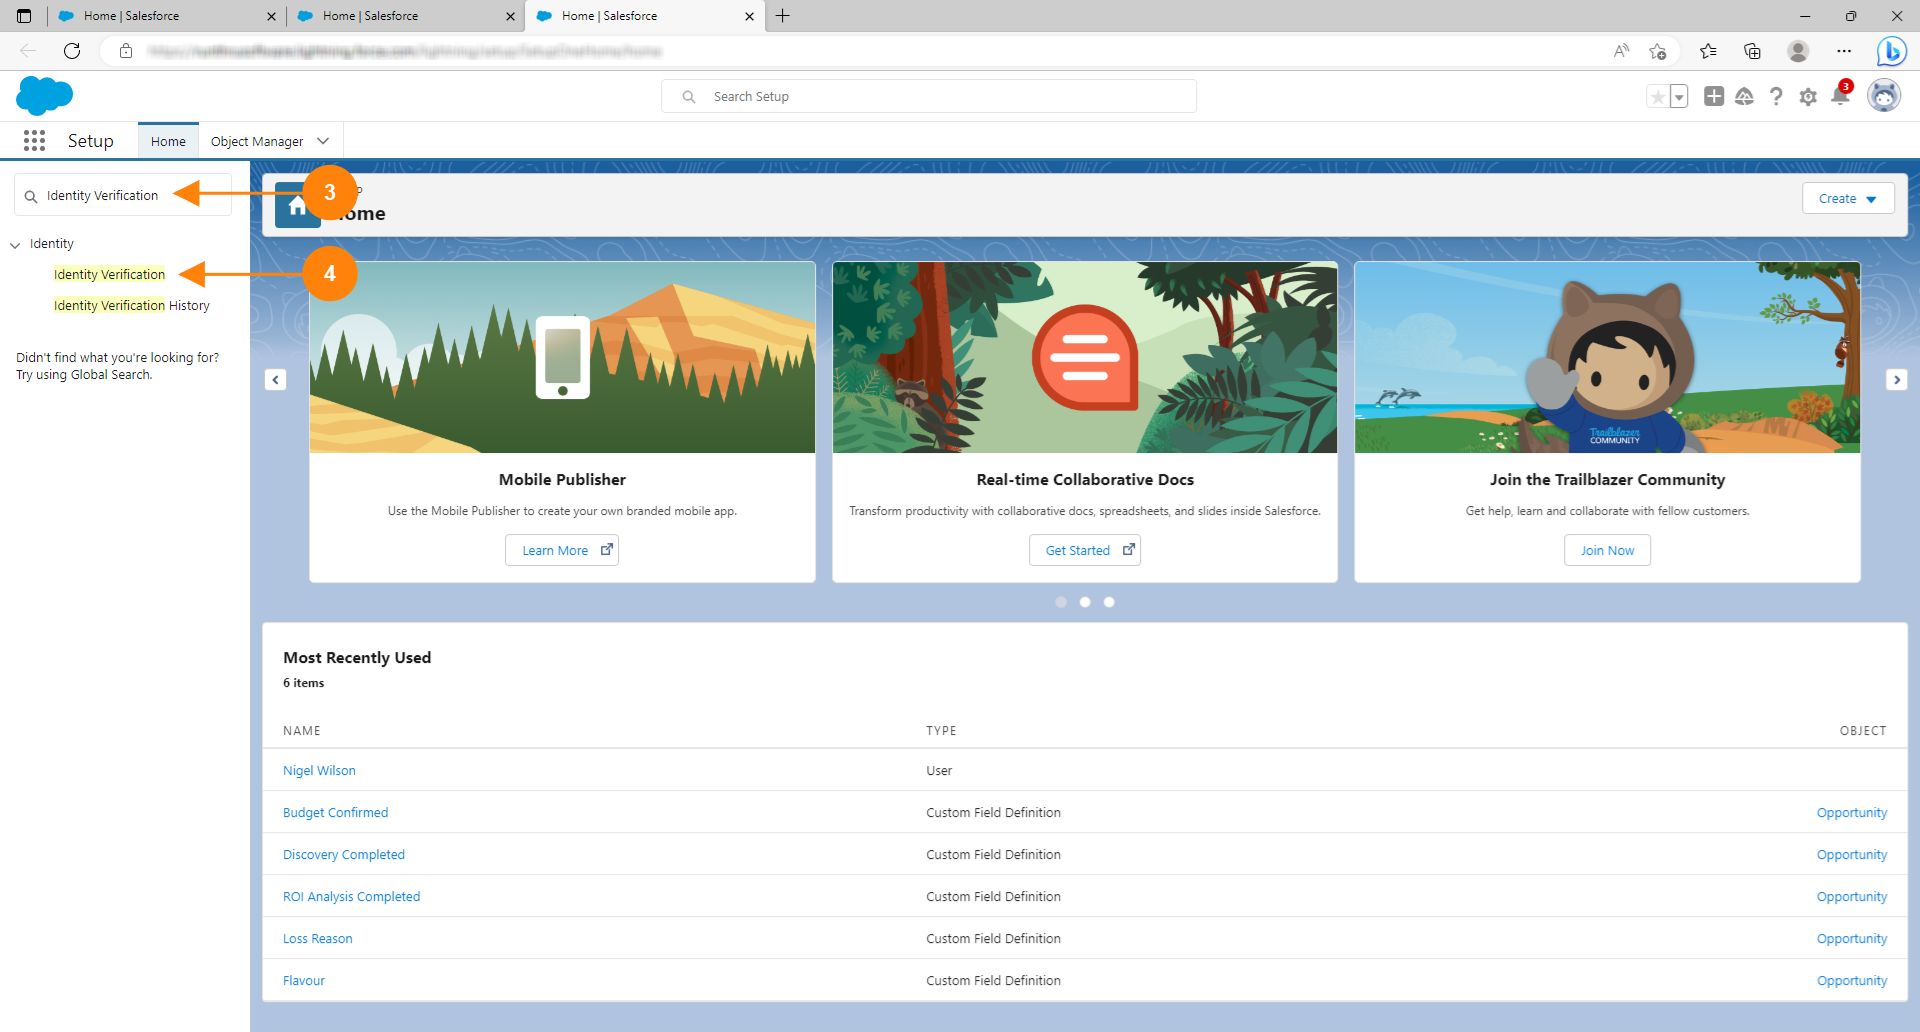
Task: Click the Trailhead guidance icon
Action: pyautogui.click(x=1744, y=96)
